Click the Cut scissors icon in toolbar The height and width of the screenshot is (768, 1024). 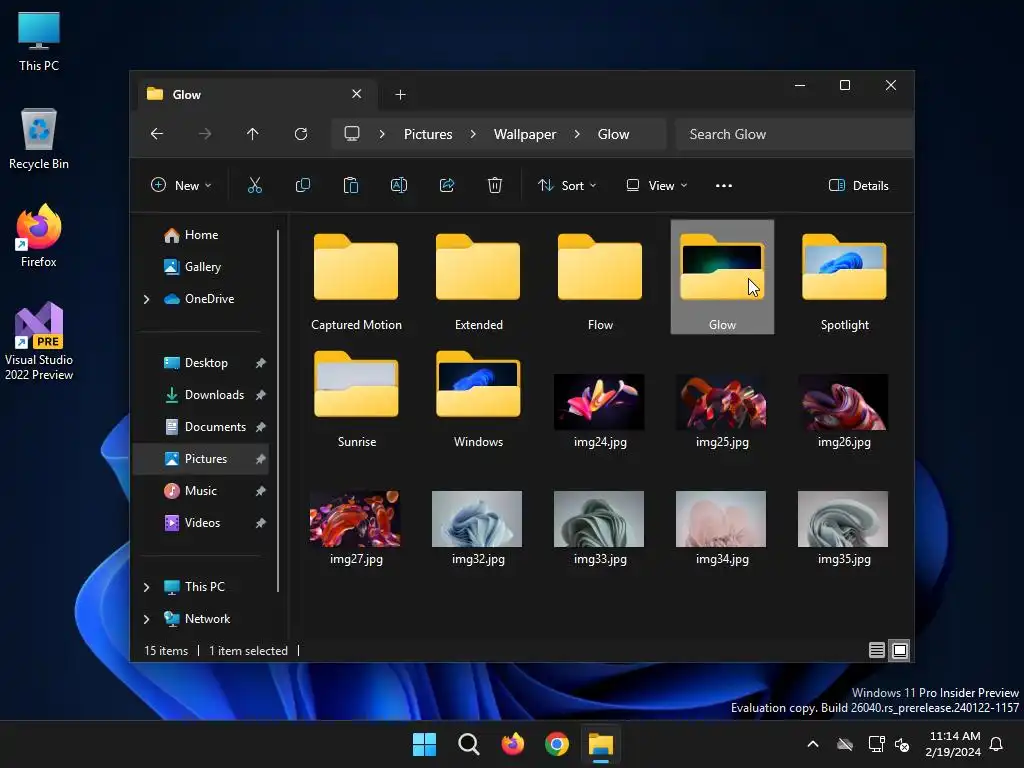(255, 185)
